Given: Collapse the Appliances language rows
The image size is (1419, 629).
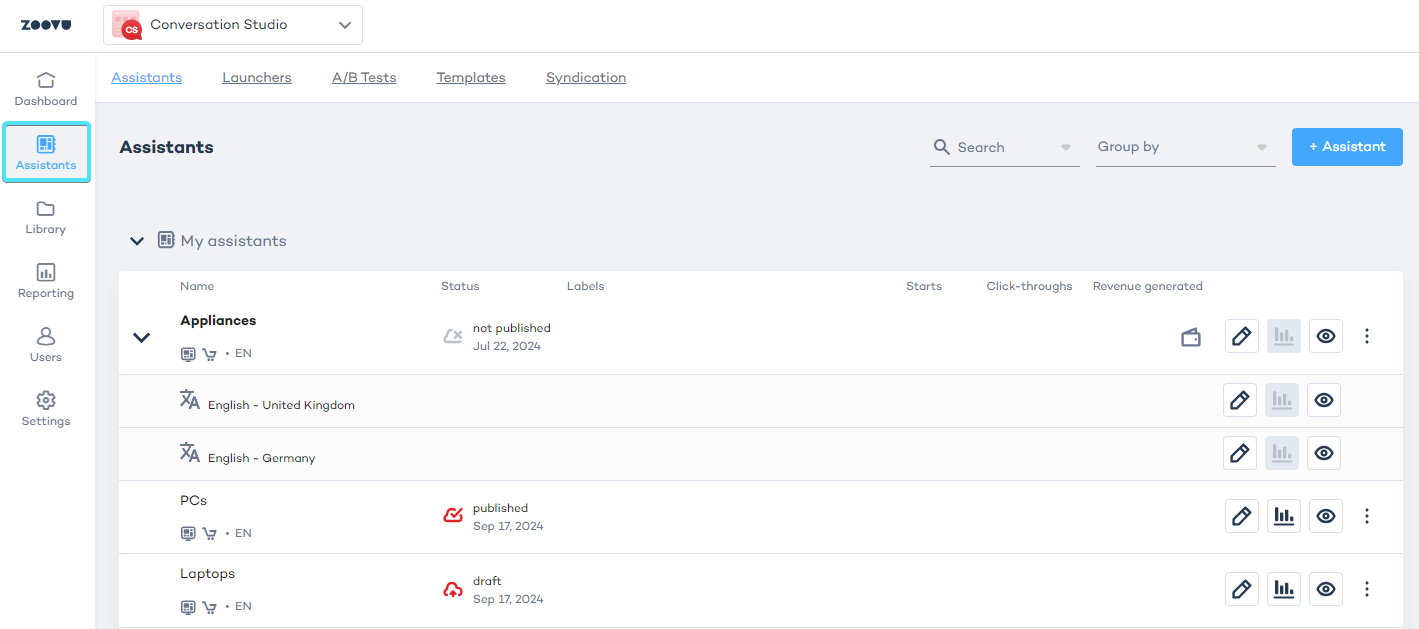Looking at the screenshot, I should click(x=142, y=337).
